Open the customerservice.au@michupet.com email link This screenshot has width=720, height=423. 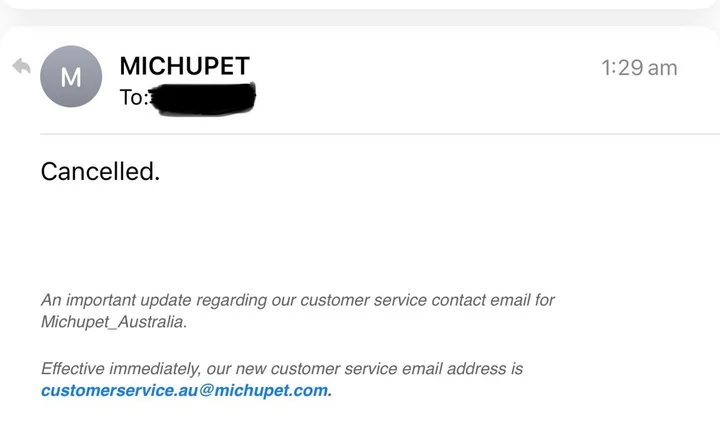pyautogui.click(x=184, y=390)
